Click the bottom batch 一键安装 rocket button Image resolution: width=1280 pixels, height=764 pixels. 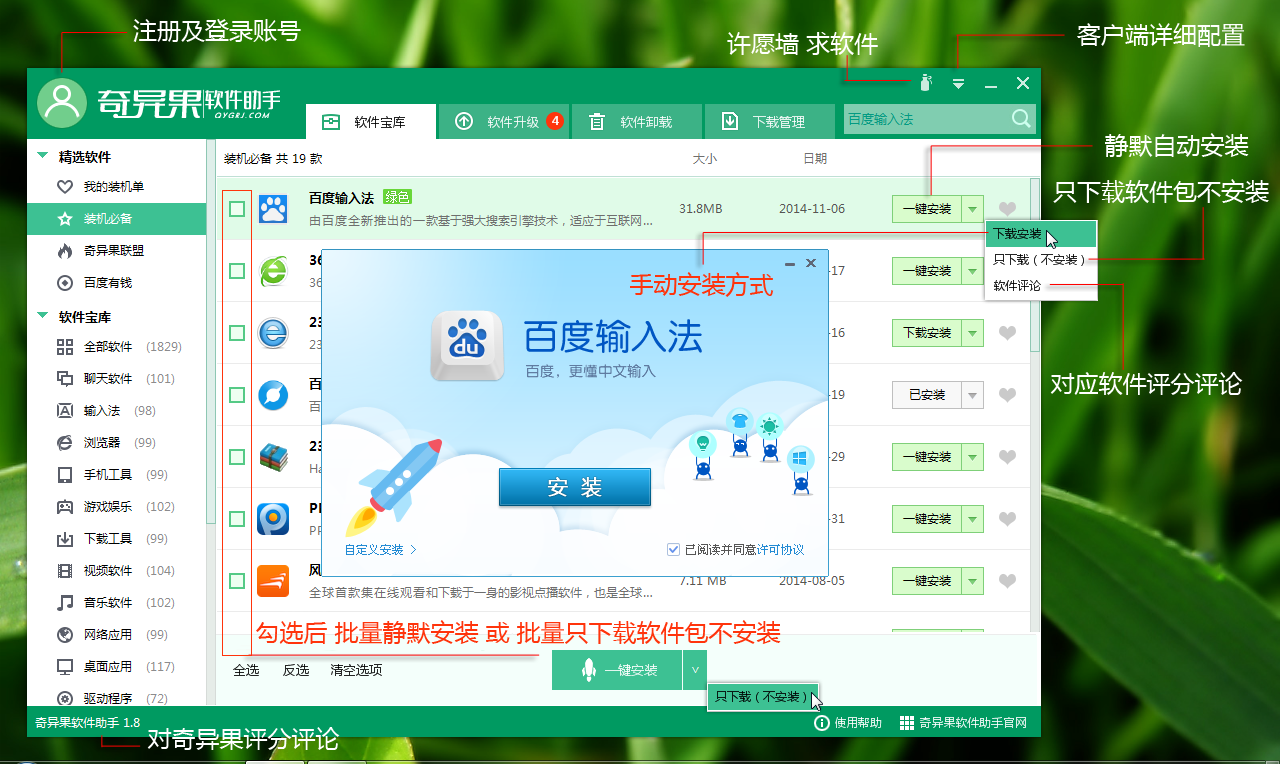point(618,670)
